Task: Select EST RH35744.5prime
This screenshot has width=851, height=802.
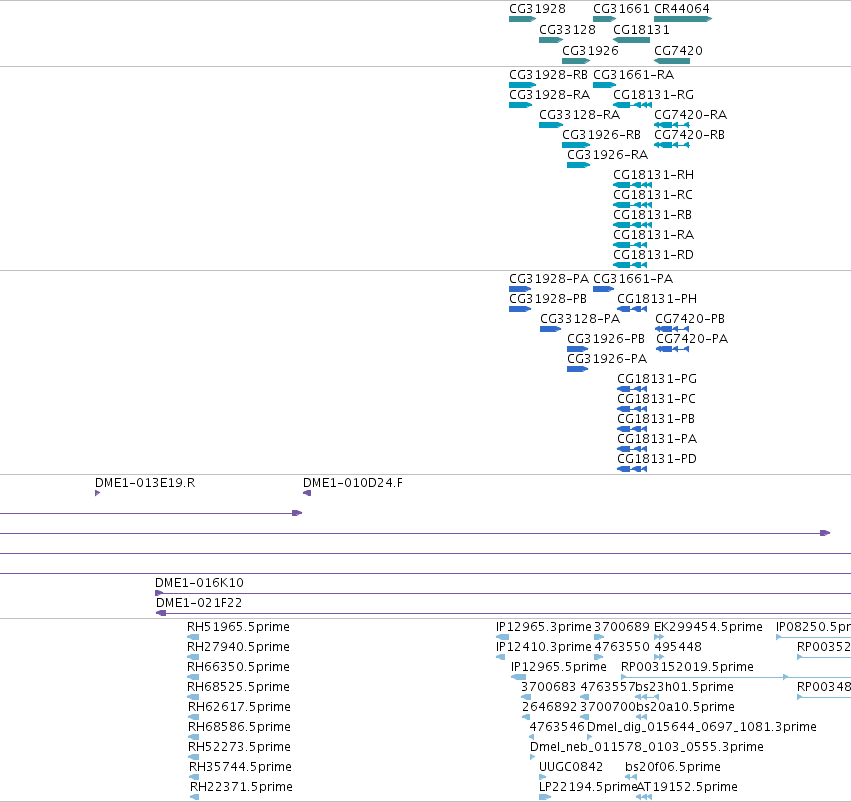Action: pos(194,778)
